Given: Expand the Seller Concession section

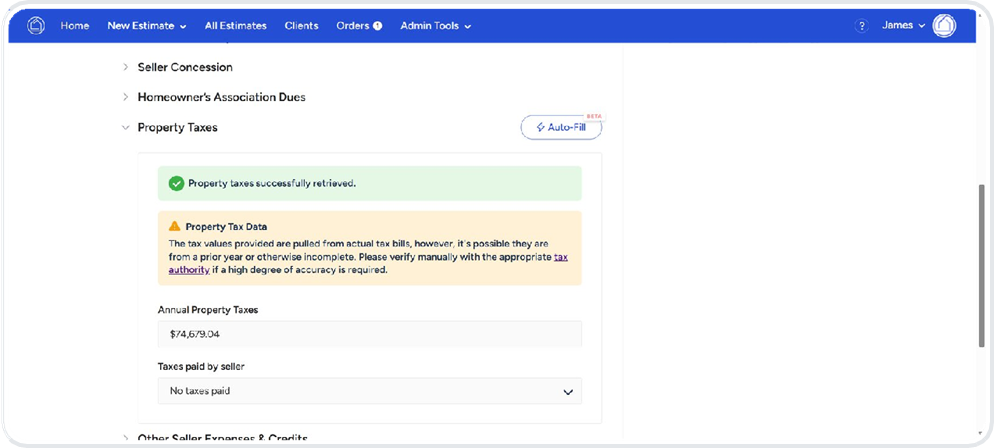Looking at the screenshot, I should click(x=184, y=67).
